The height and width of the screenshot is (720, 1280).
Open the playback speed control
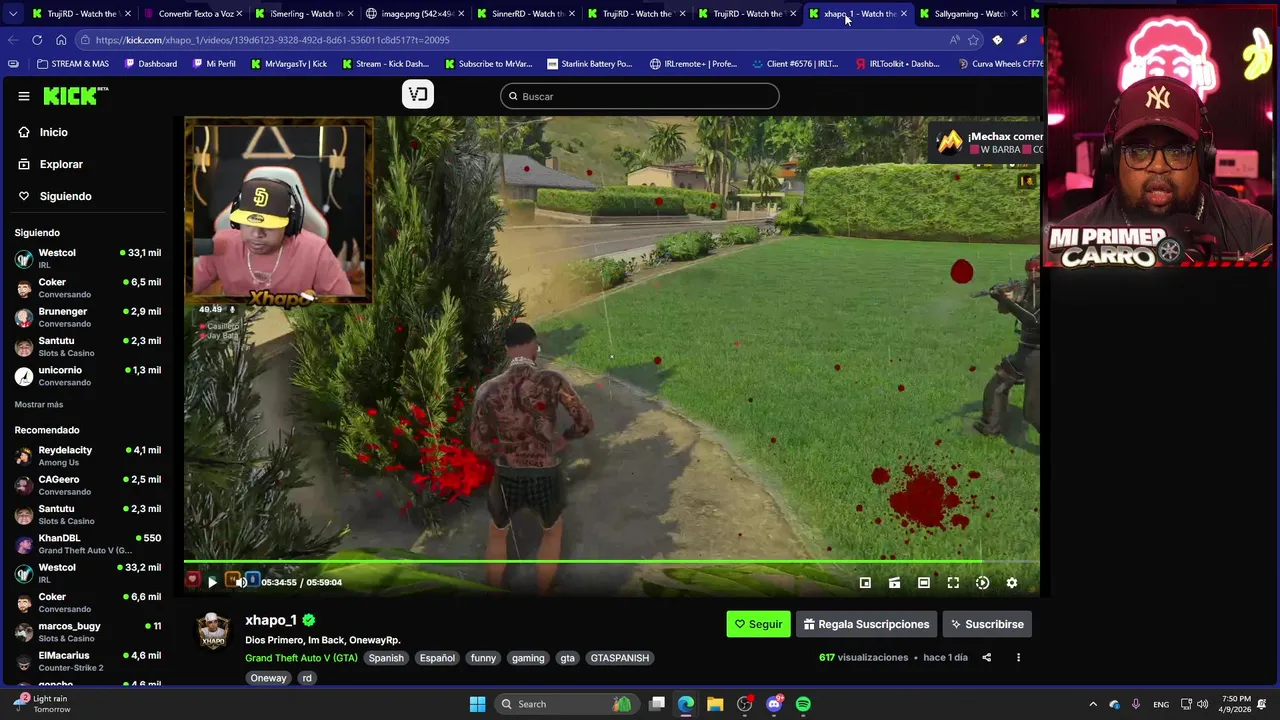click(x=982, y=583)
